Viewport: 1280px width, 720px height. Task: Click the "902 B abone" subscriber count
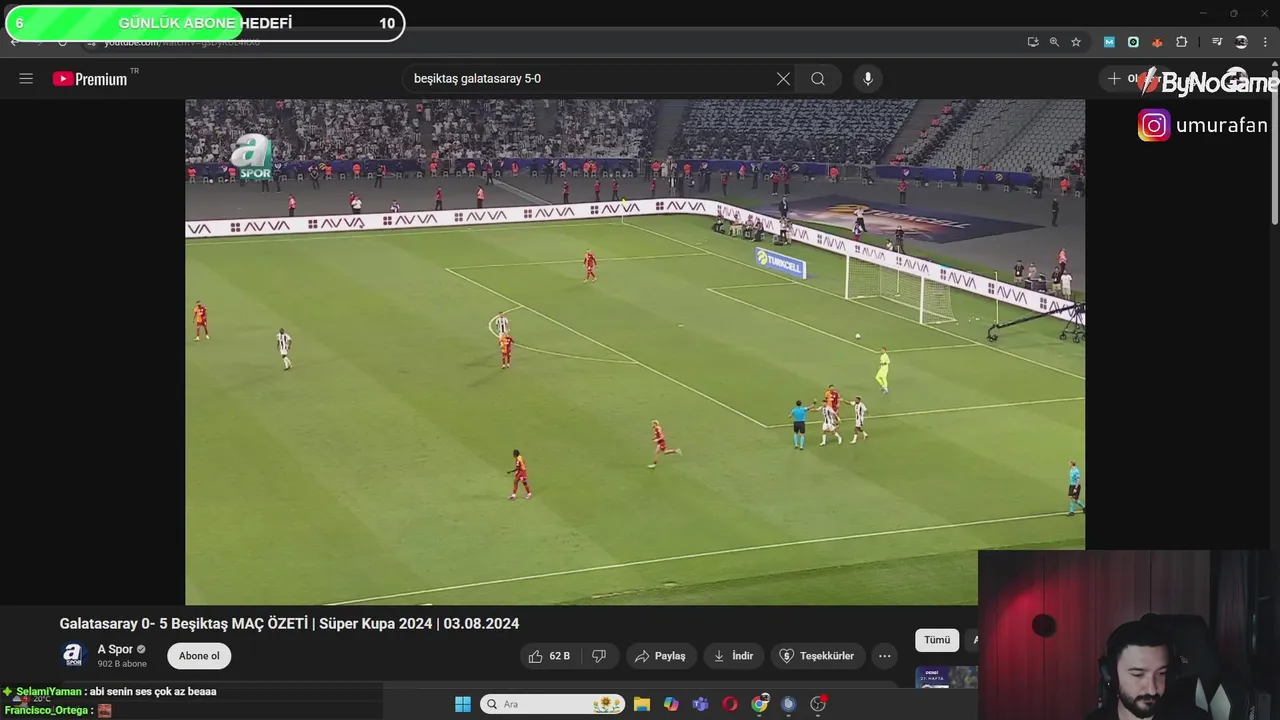click(x=122, y=664)
